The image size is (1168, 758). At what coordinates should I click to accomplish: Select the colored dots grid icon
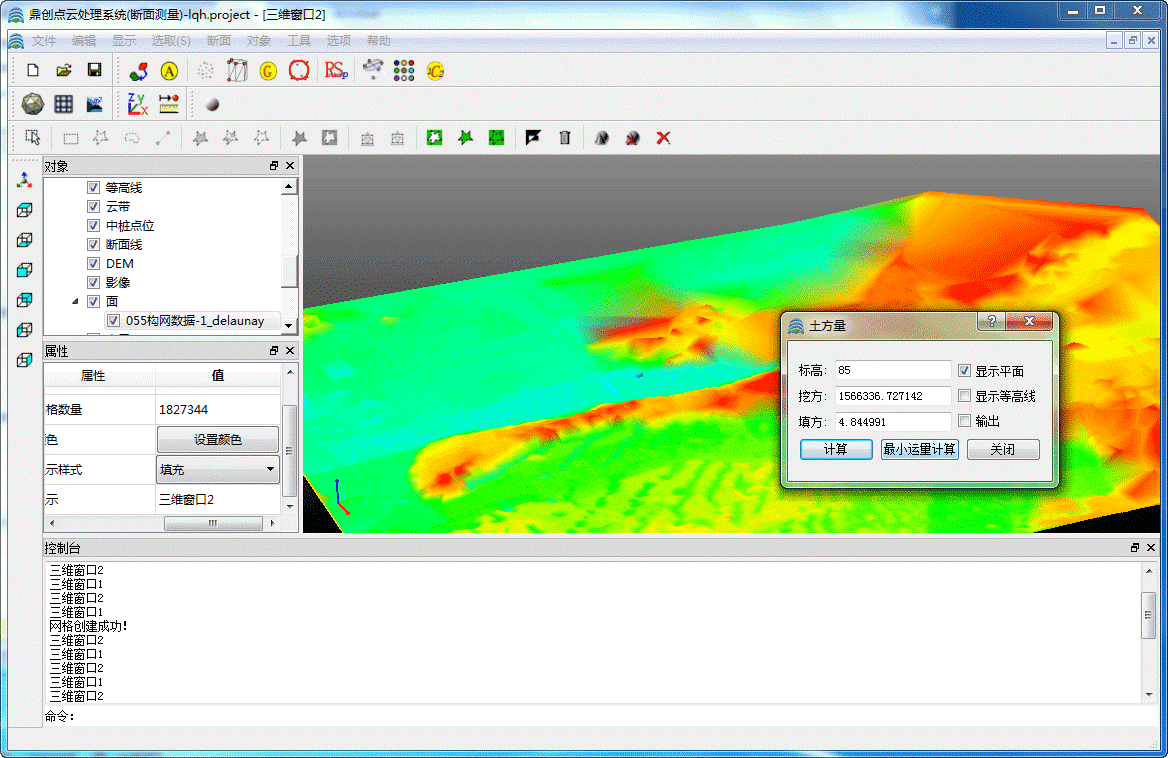click(x=404, y=70)
